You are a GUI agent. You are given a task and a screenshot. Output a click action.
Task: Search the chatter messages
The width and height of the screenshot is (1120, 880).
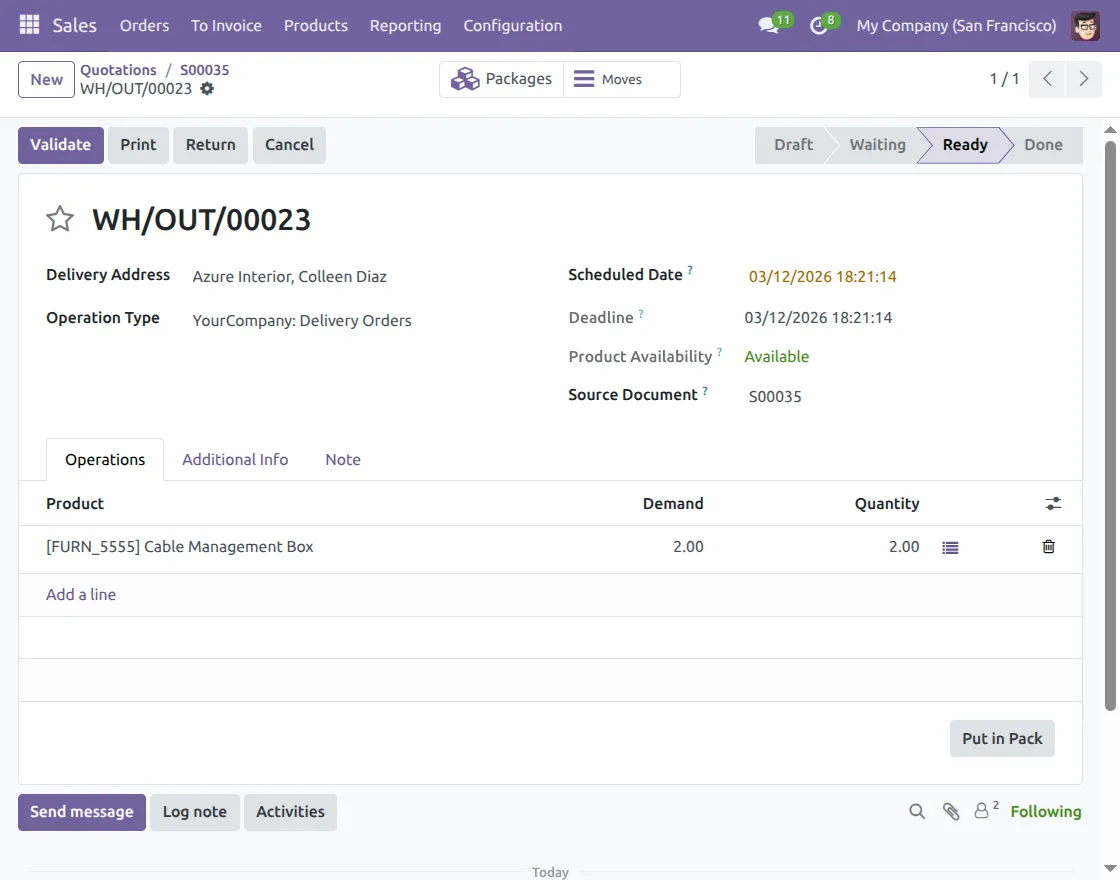coord(916,811)
